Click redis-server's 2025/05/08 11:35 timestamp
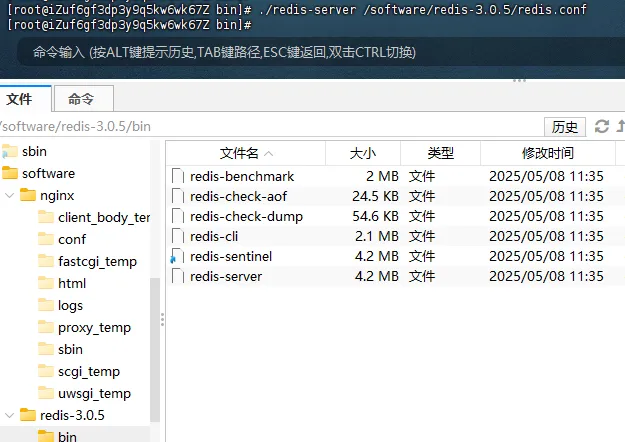This screenshot has width=625, height=442. [546, 276]
